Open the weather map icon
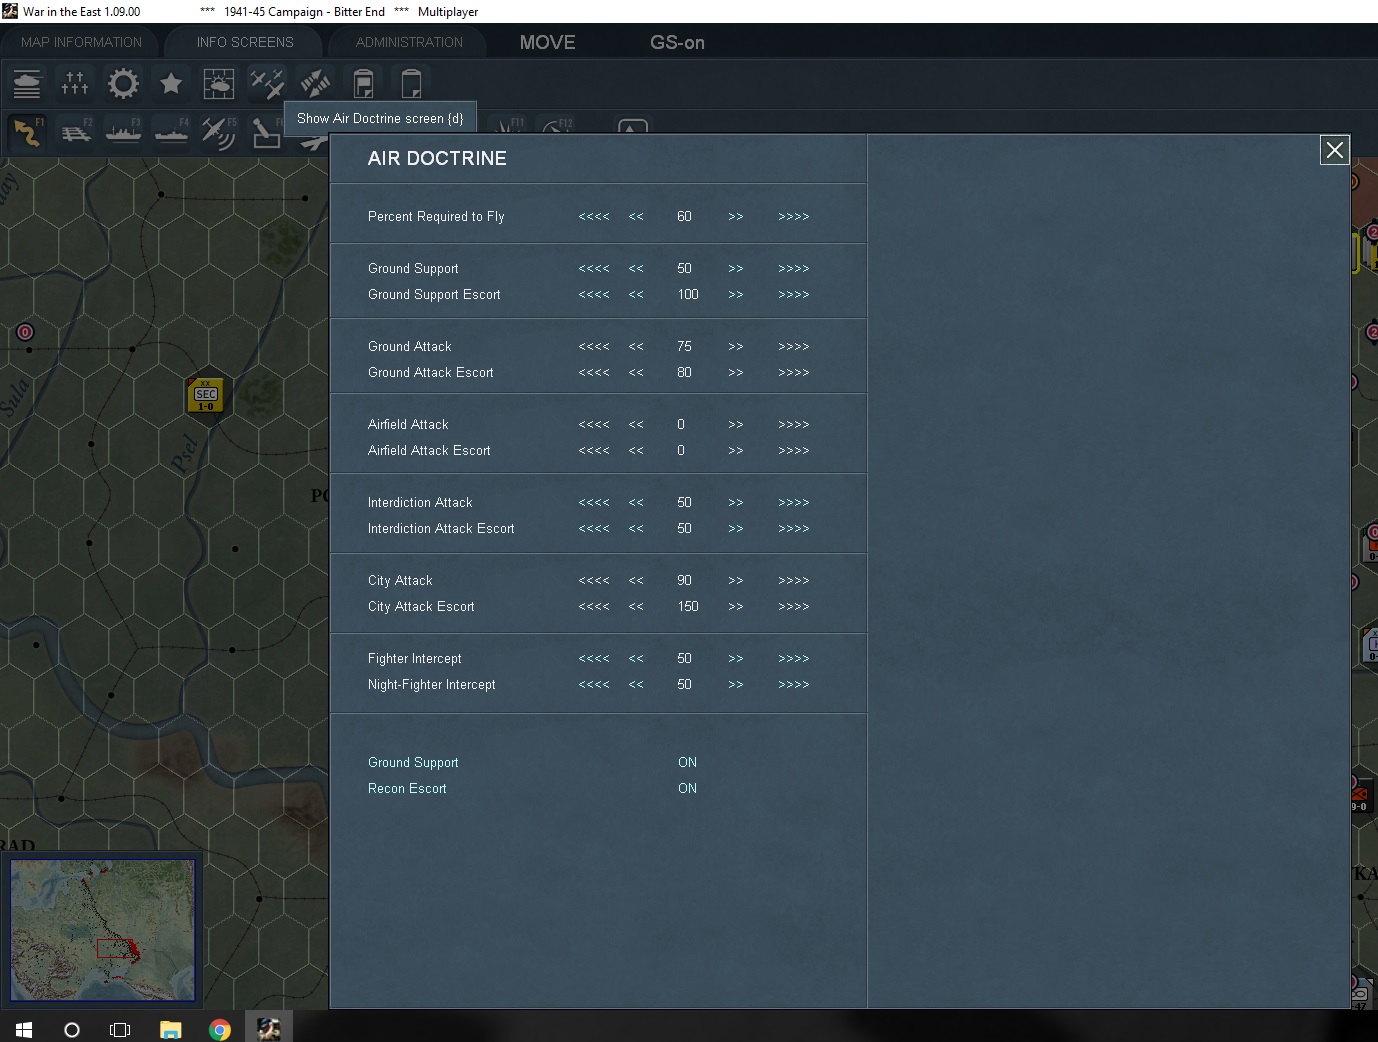The image size is (1378, 1042). pos(219,83)
